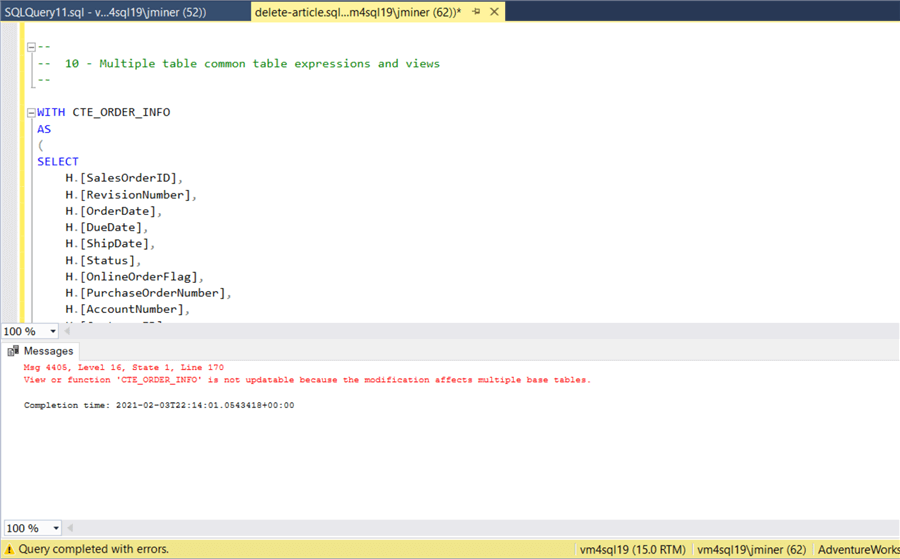
Task: Open the editor zoom percentage dropdown
Action: point(53,331)
